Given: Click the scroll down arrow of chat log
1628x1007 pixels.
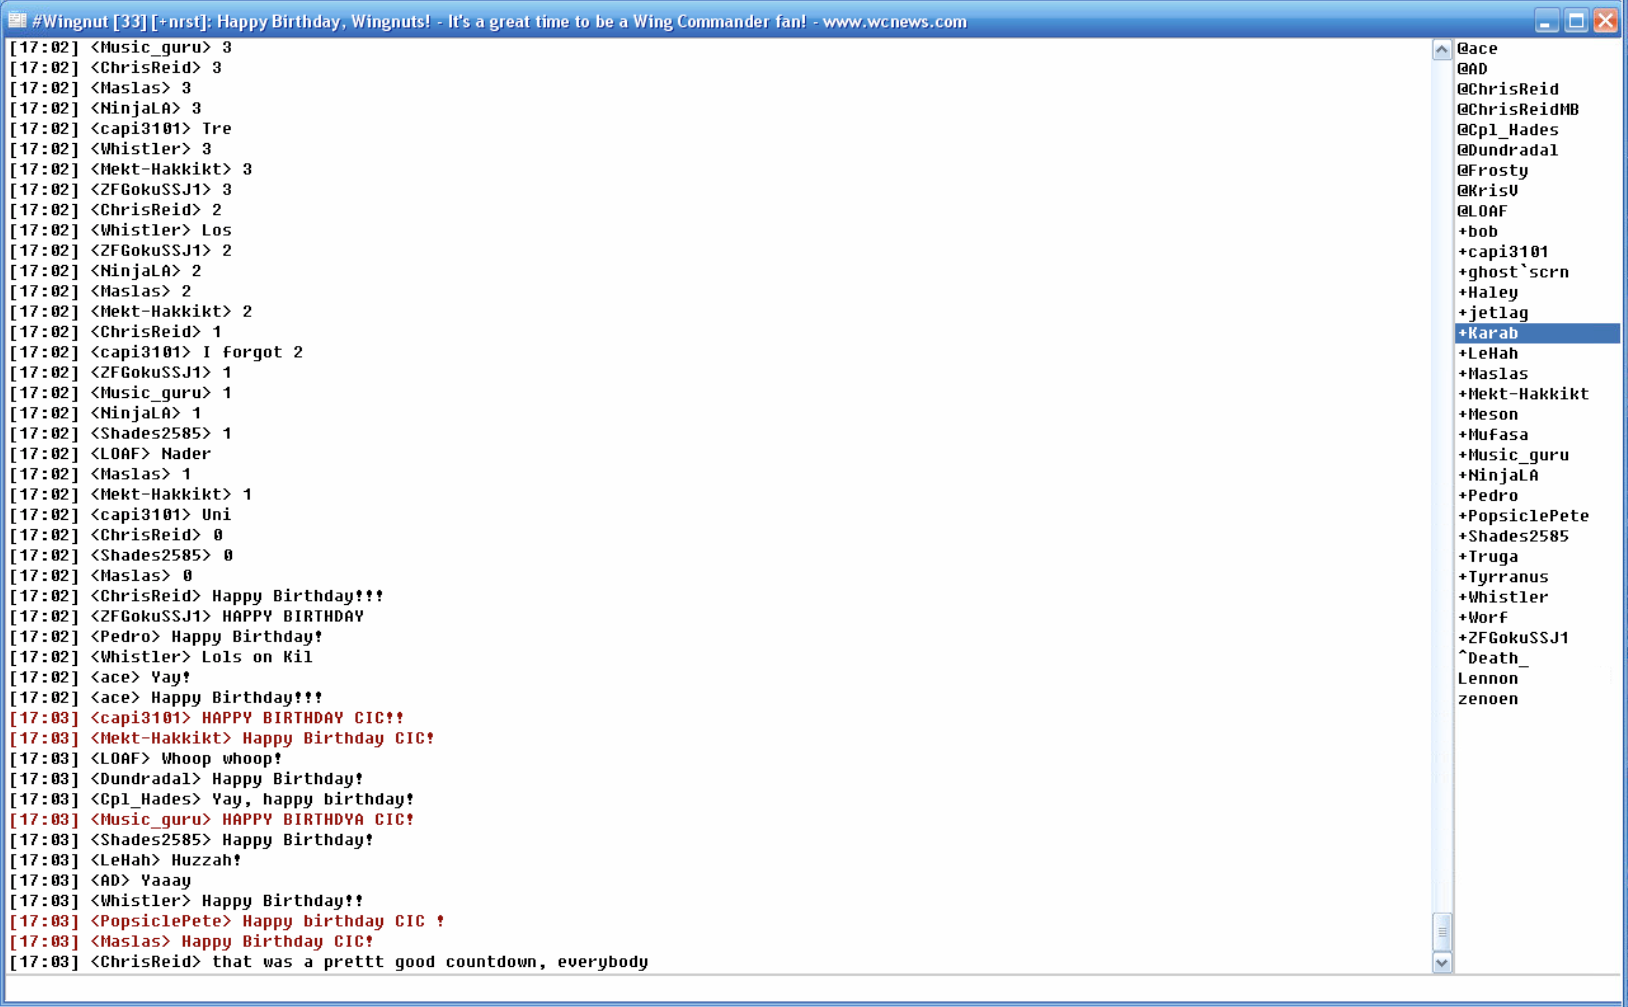Looking at the screenshot, I should (1441, 963).
